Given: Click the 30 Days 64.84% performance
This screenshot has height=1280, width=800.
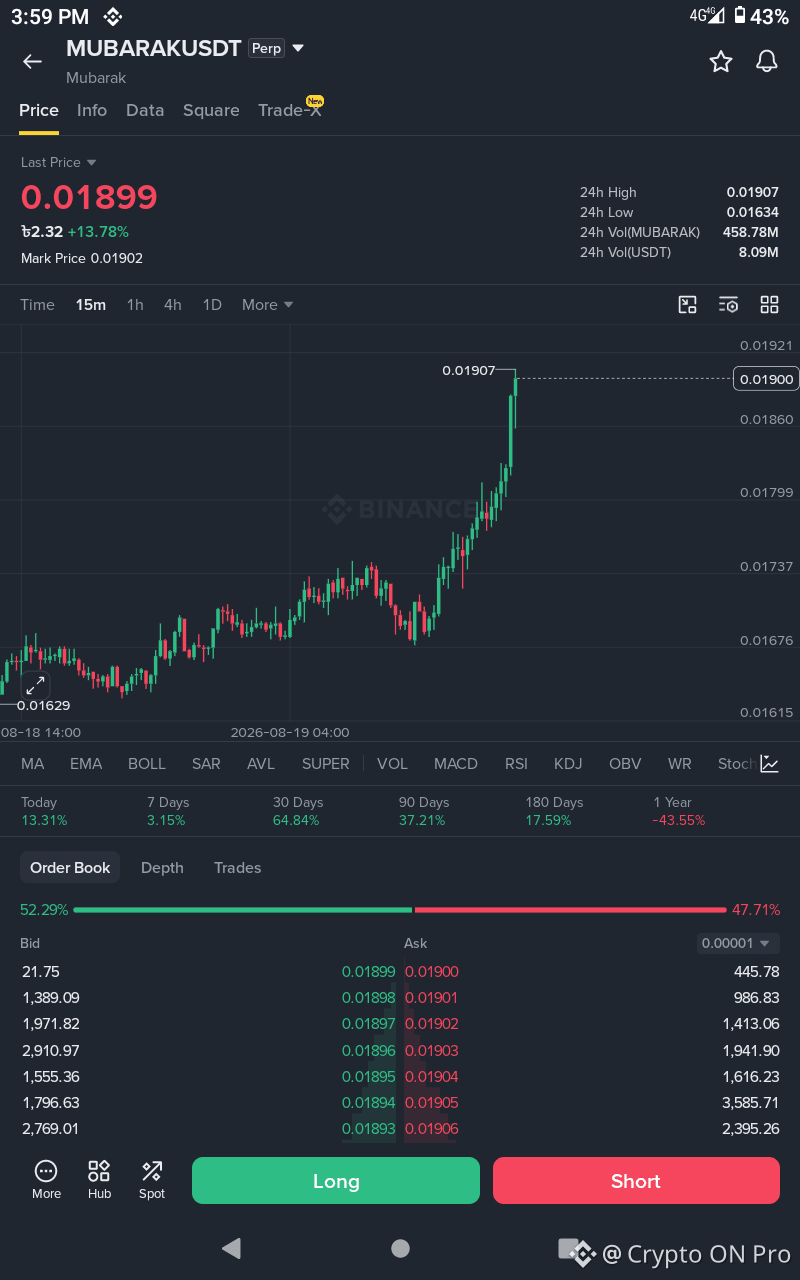Looking at the screenshot, I should [297, 811].
